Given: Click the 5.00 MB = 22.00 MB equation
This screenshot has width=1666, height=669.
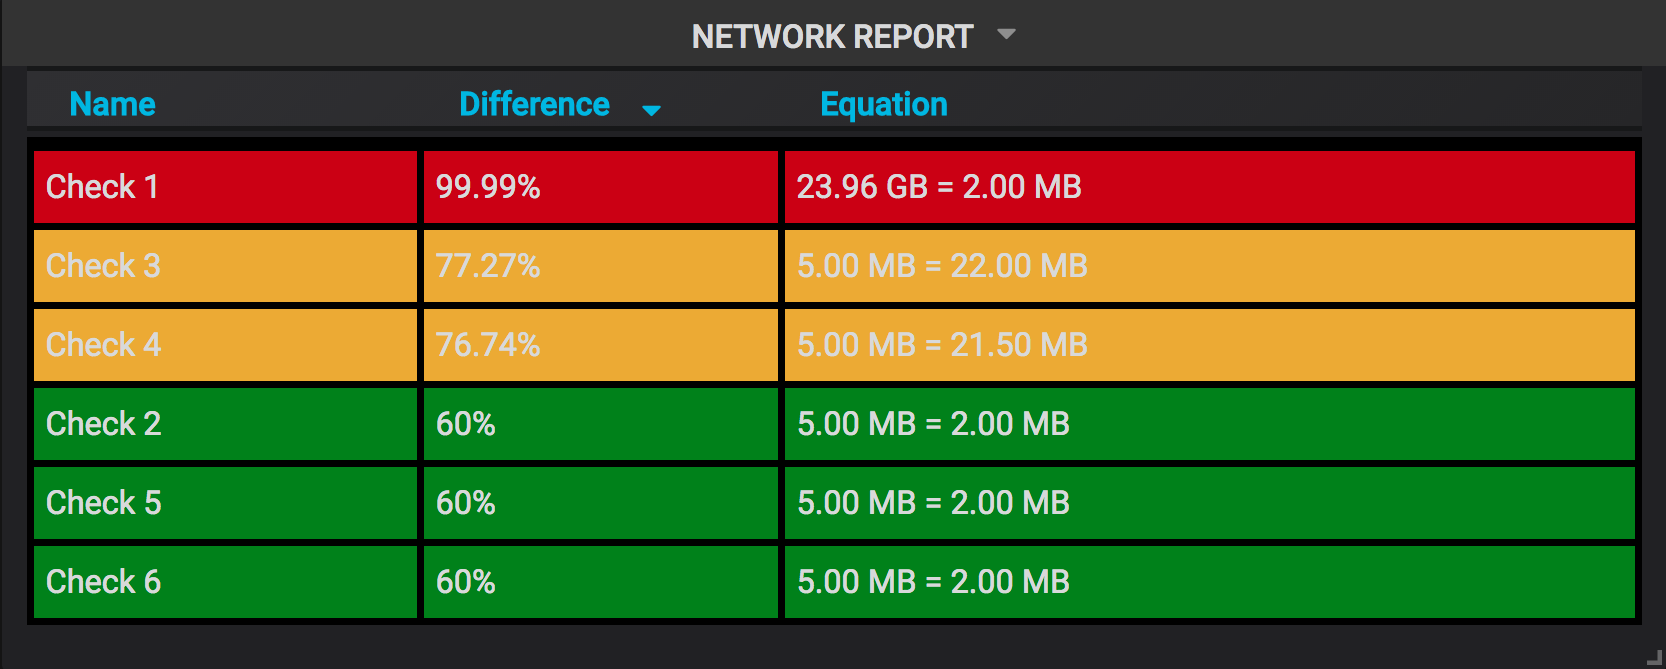Looking at the screenshot, I should coord(1210,266).
